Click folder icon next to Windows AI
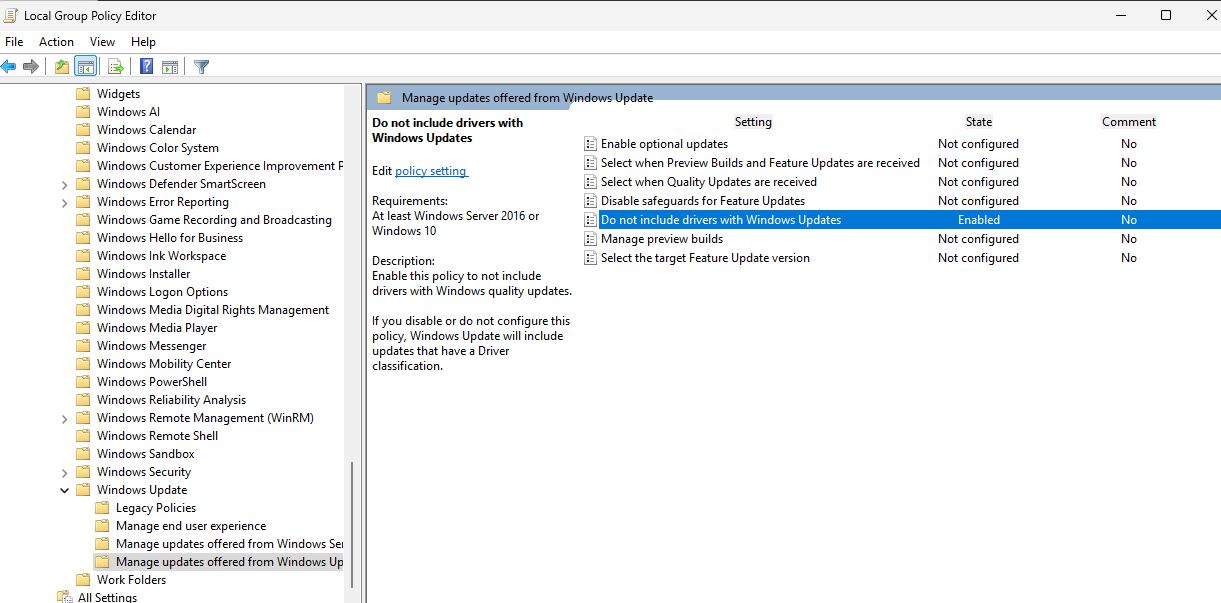Viewport: 1221px width, 603px height. point(83,112)
